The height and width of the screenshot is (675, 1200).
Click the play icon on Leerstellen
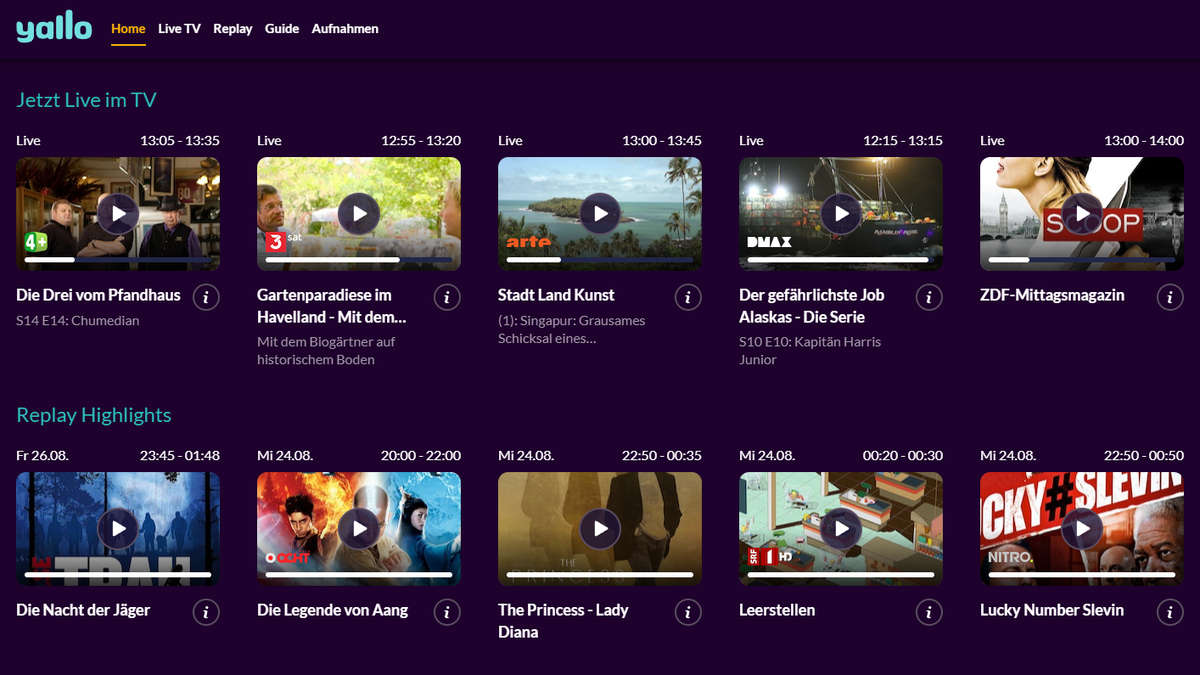(840, 528)
